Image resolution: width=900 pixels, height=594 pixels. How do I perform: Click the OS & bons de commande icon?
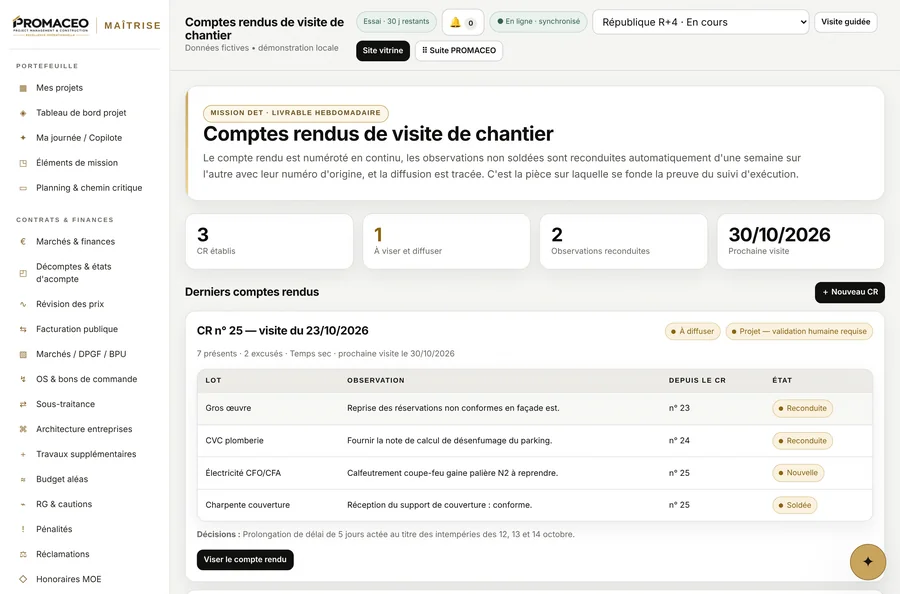(23, 379)
